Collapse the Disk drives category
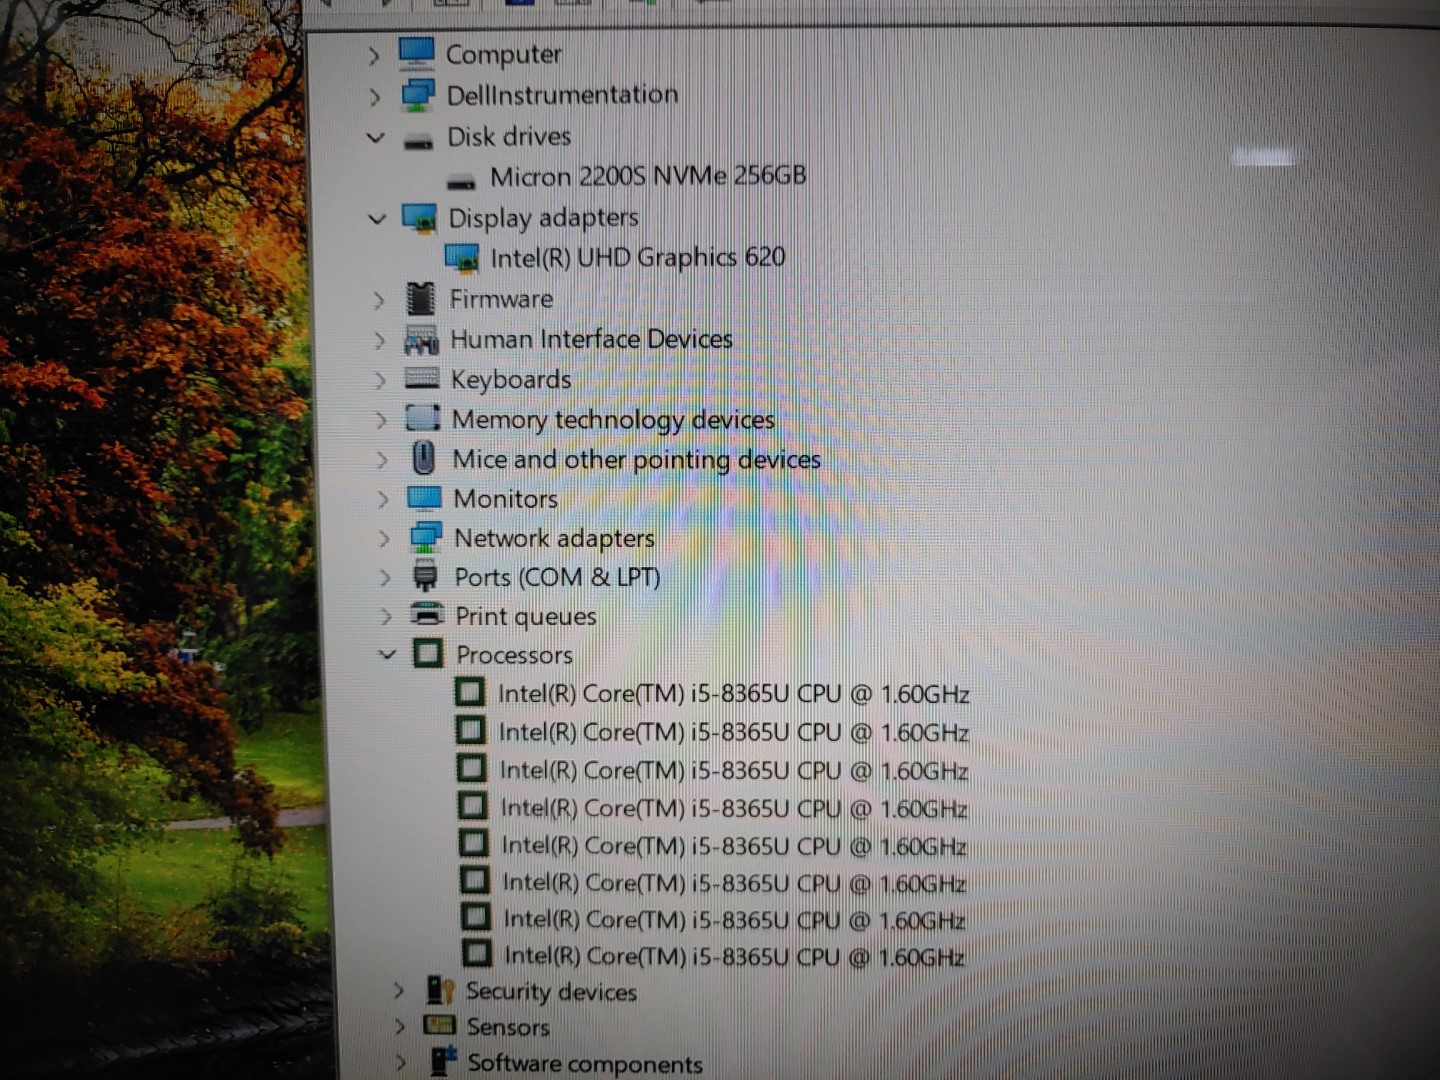 pyautogui.click(x=376, y=137)
